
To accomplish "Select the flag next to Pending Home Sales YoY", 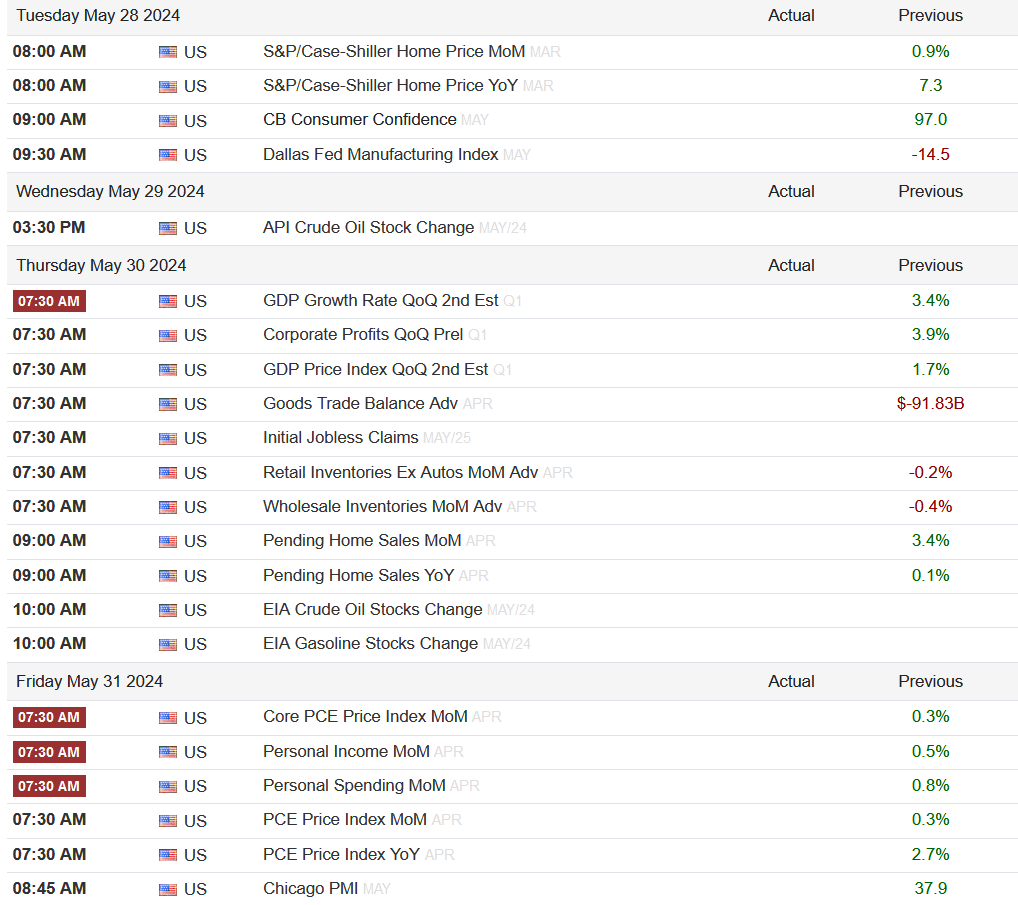I will [x=168, y=576].
